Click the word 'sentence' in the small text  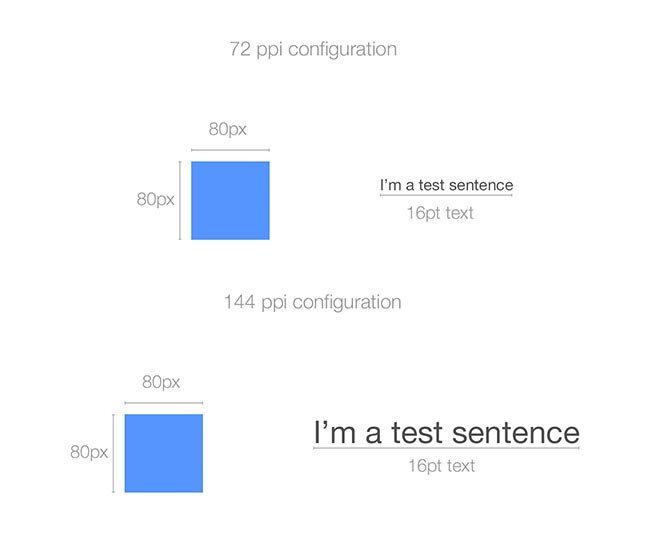tap(481, 185)
